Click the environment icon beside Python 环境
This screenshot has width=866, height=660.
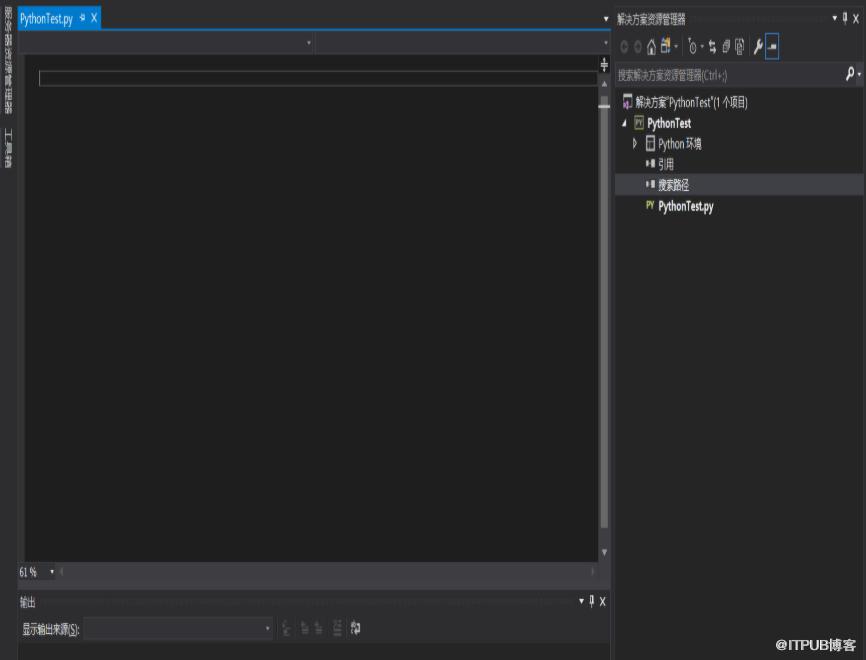tap(651, 144)
